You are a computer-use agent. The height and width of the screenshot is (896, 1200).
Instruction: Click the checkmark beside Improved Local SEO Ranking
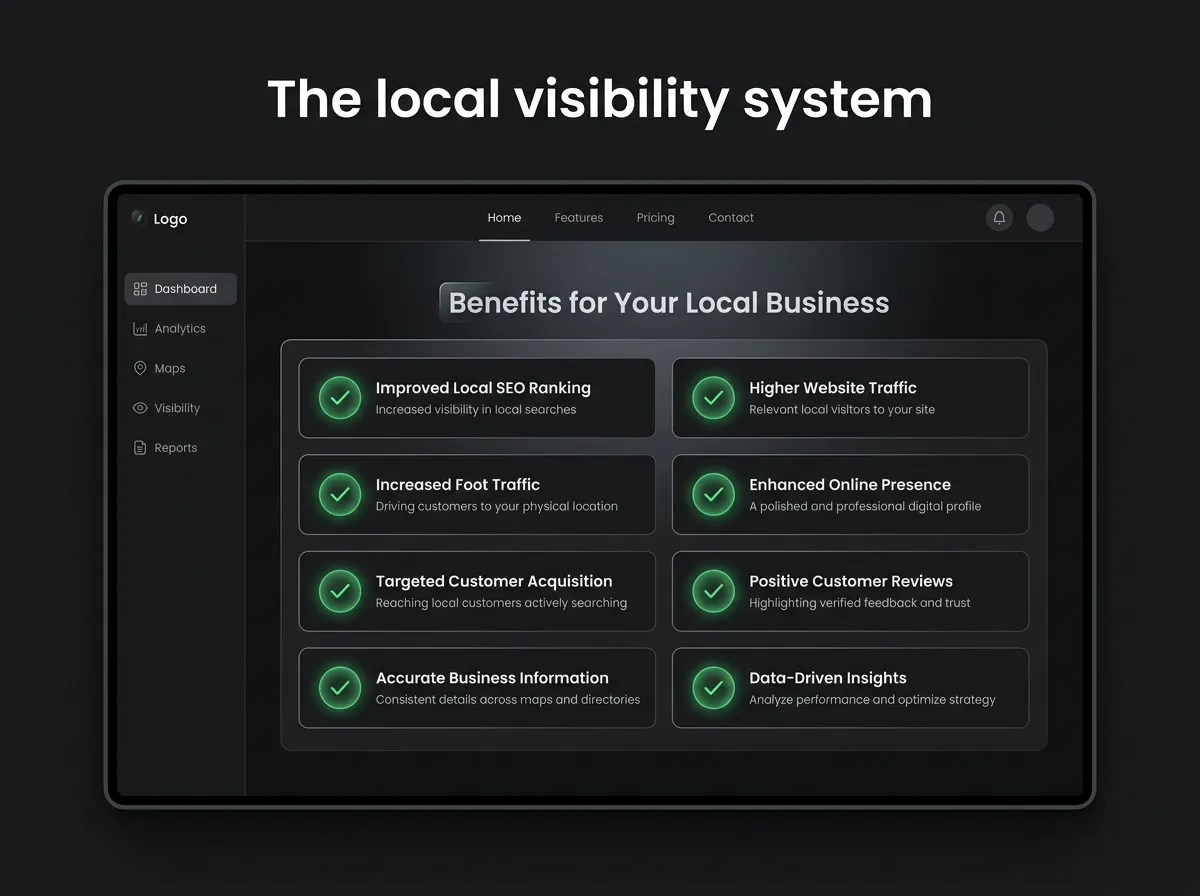pos(340,398)
